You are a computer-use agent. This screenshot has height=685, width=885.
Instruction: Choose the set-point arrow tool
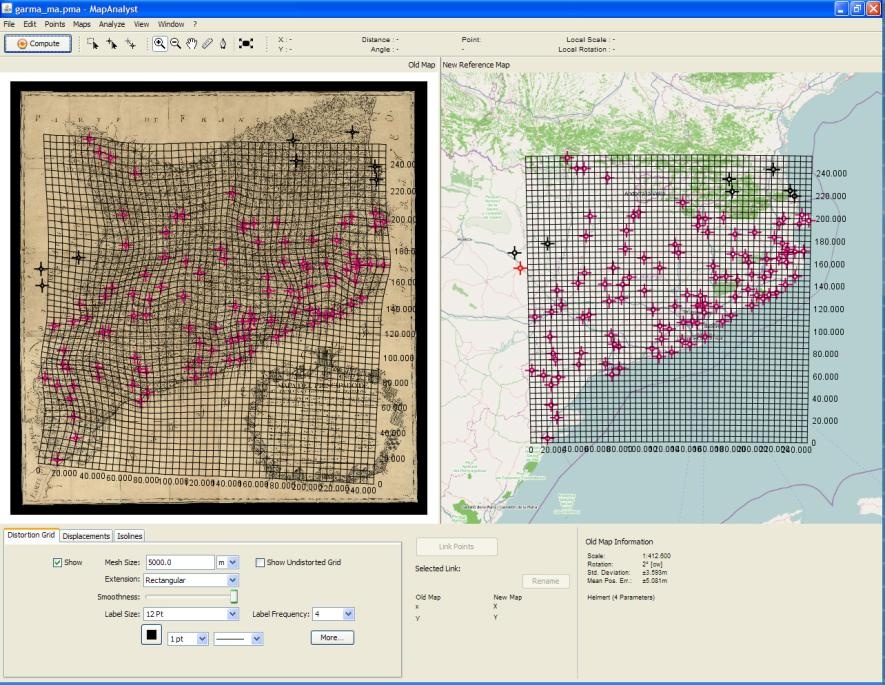(x=112, y=43)
